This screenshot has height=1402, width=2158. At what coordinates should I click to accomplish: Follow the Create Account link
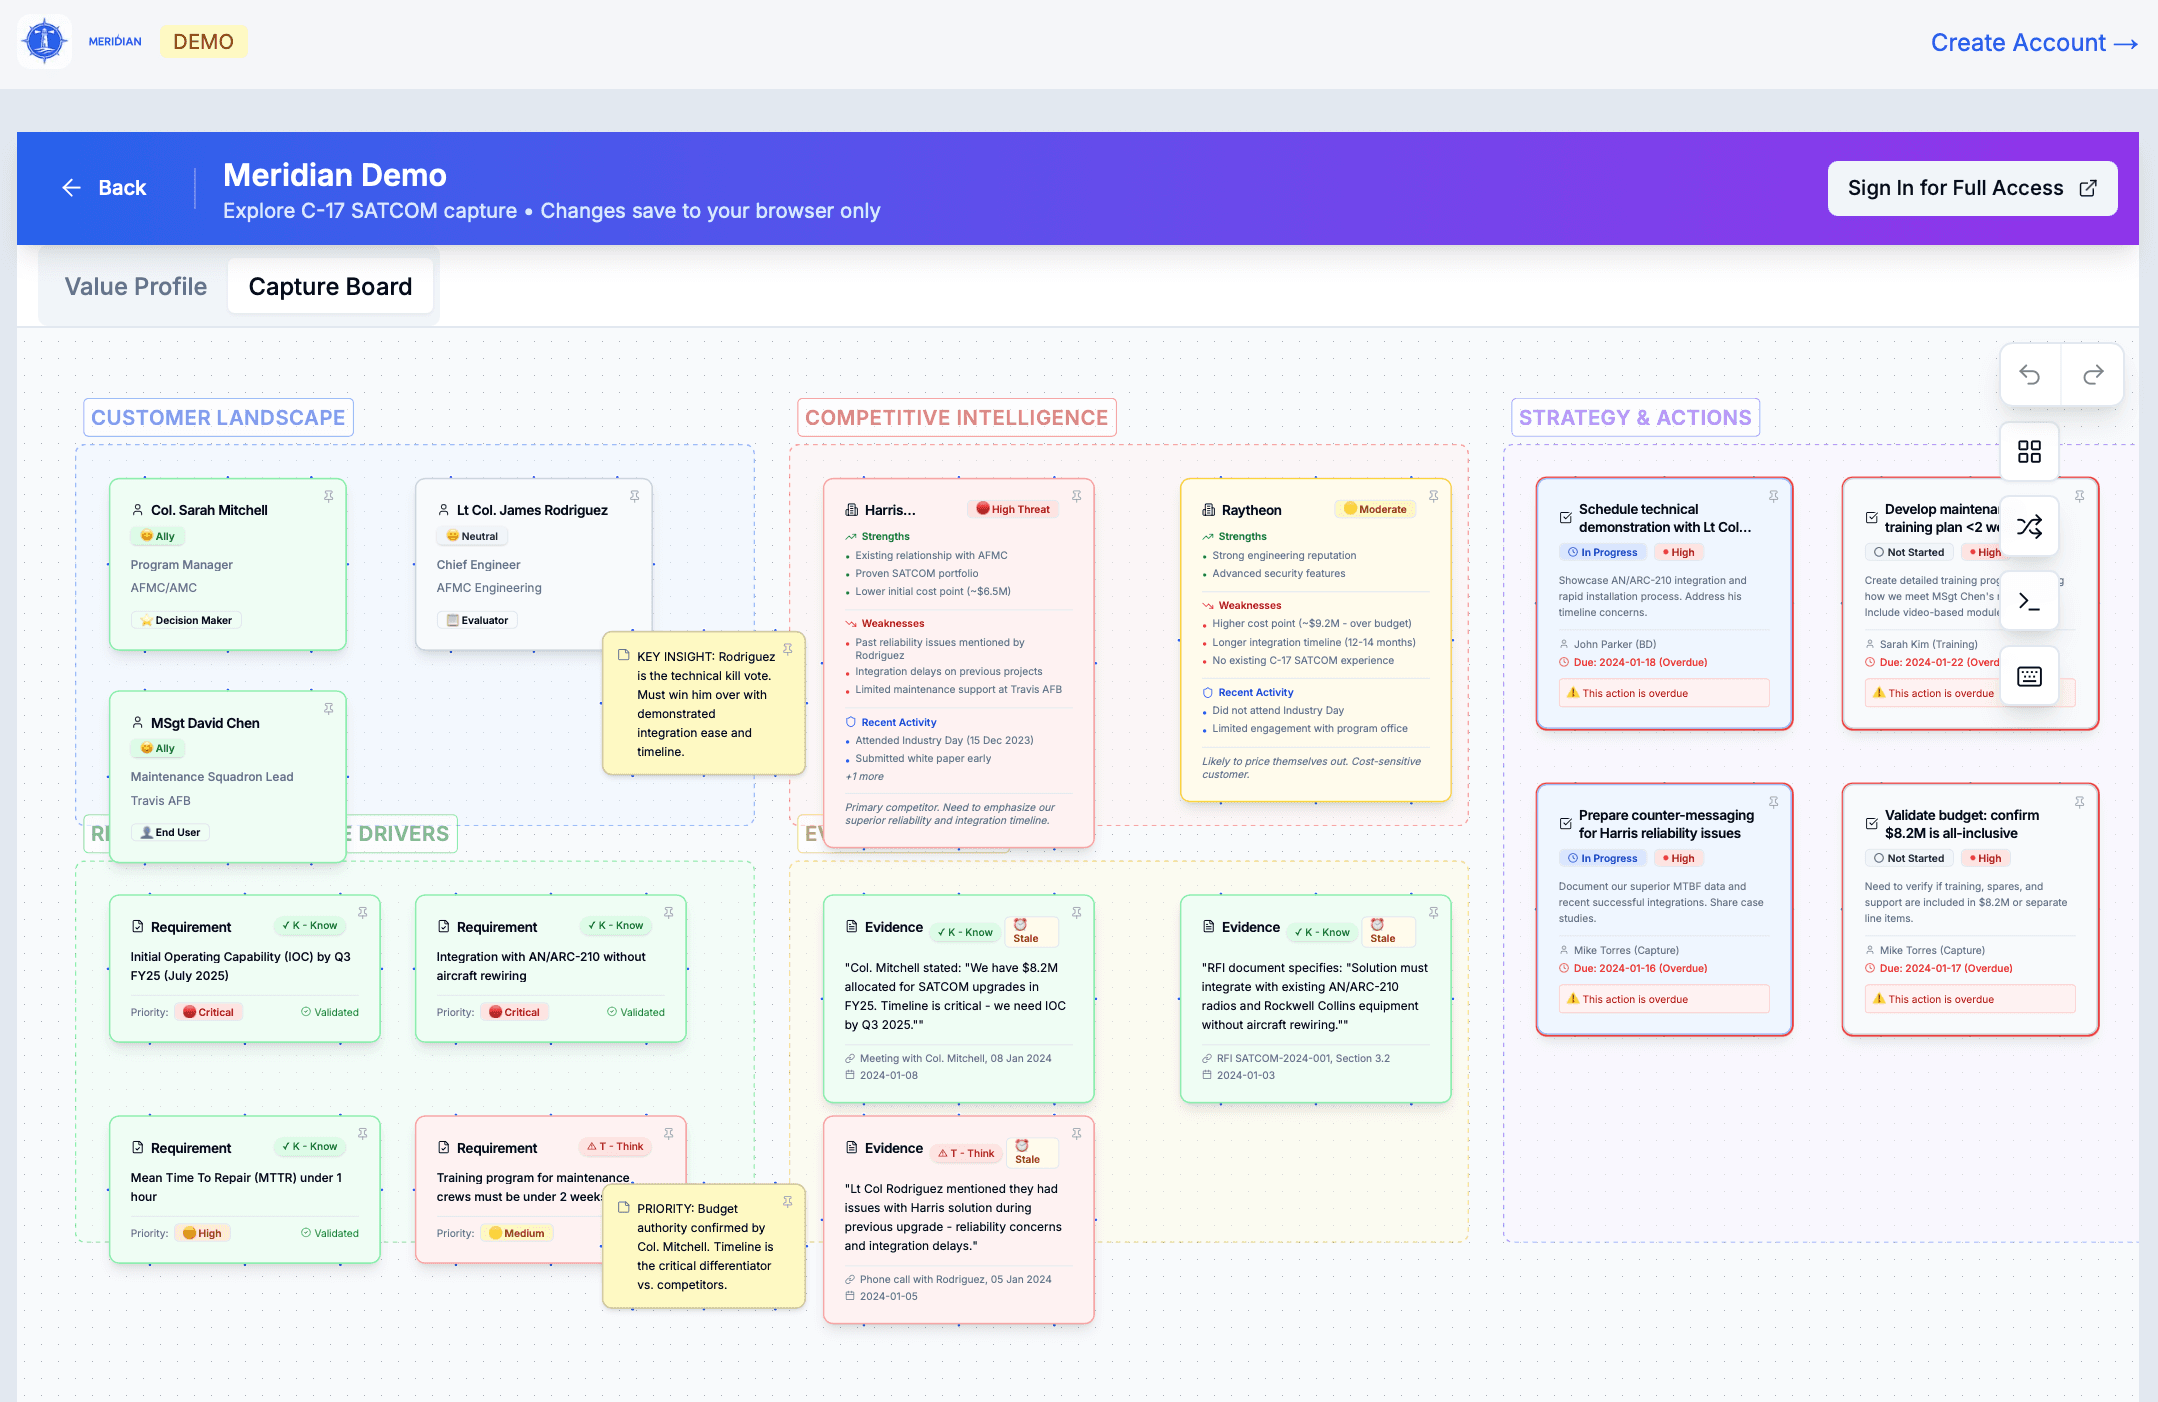[x=2033, y=43]
